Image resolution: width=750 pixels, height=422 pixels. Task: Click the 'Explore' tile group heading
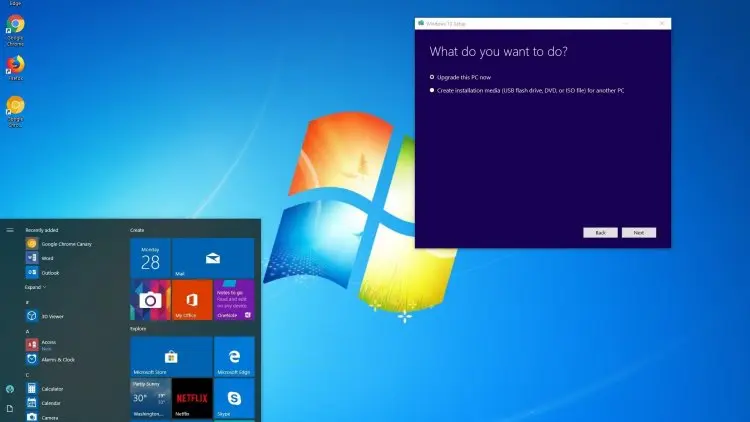coord(138,329)
